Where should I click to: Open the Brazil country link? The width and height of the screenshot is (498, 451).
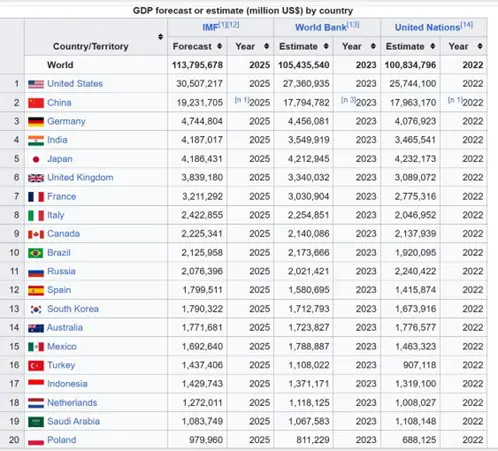(x=59, y=253)
